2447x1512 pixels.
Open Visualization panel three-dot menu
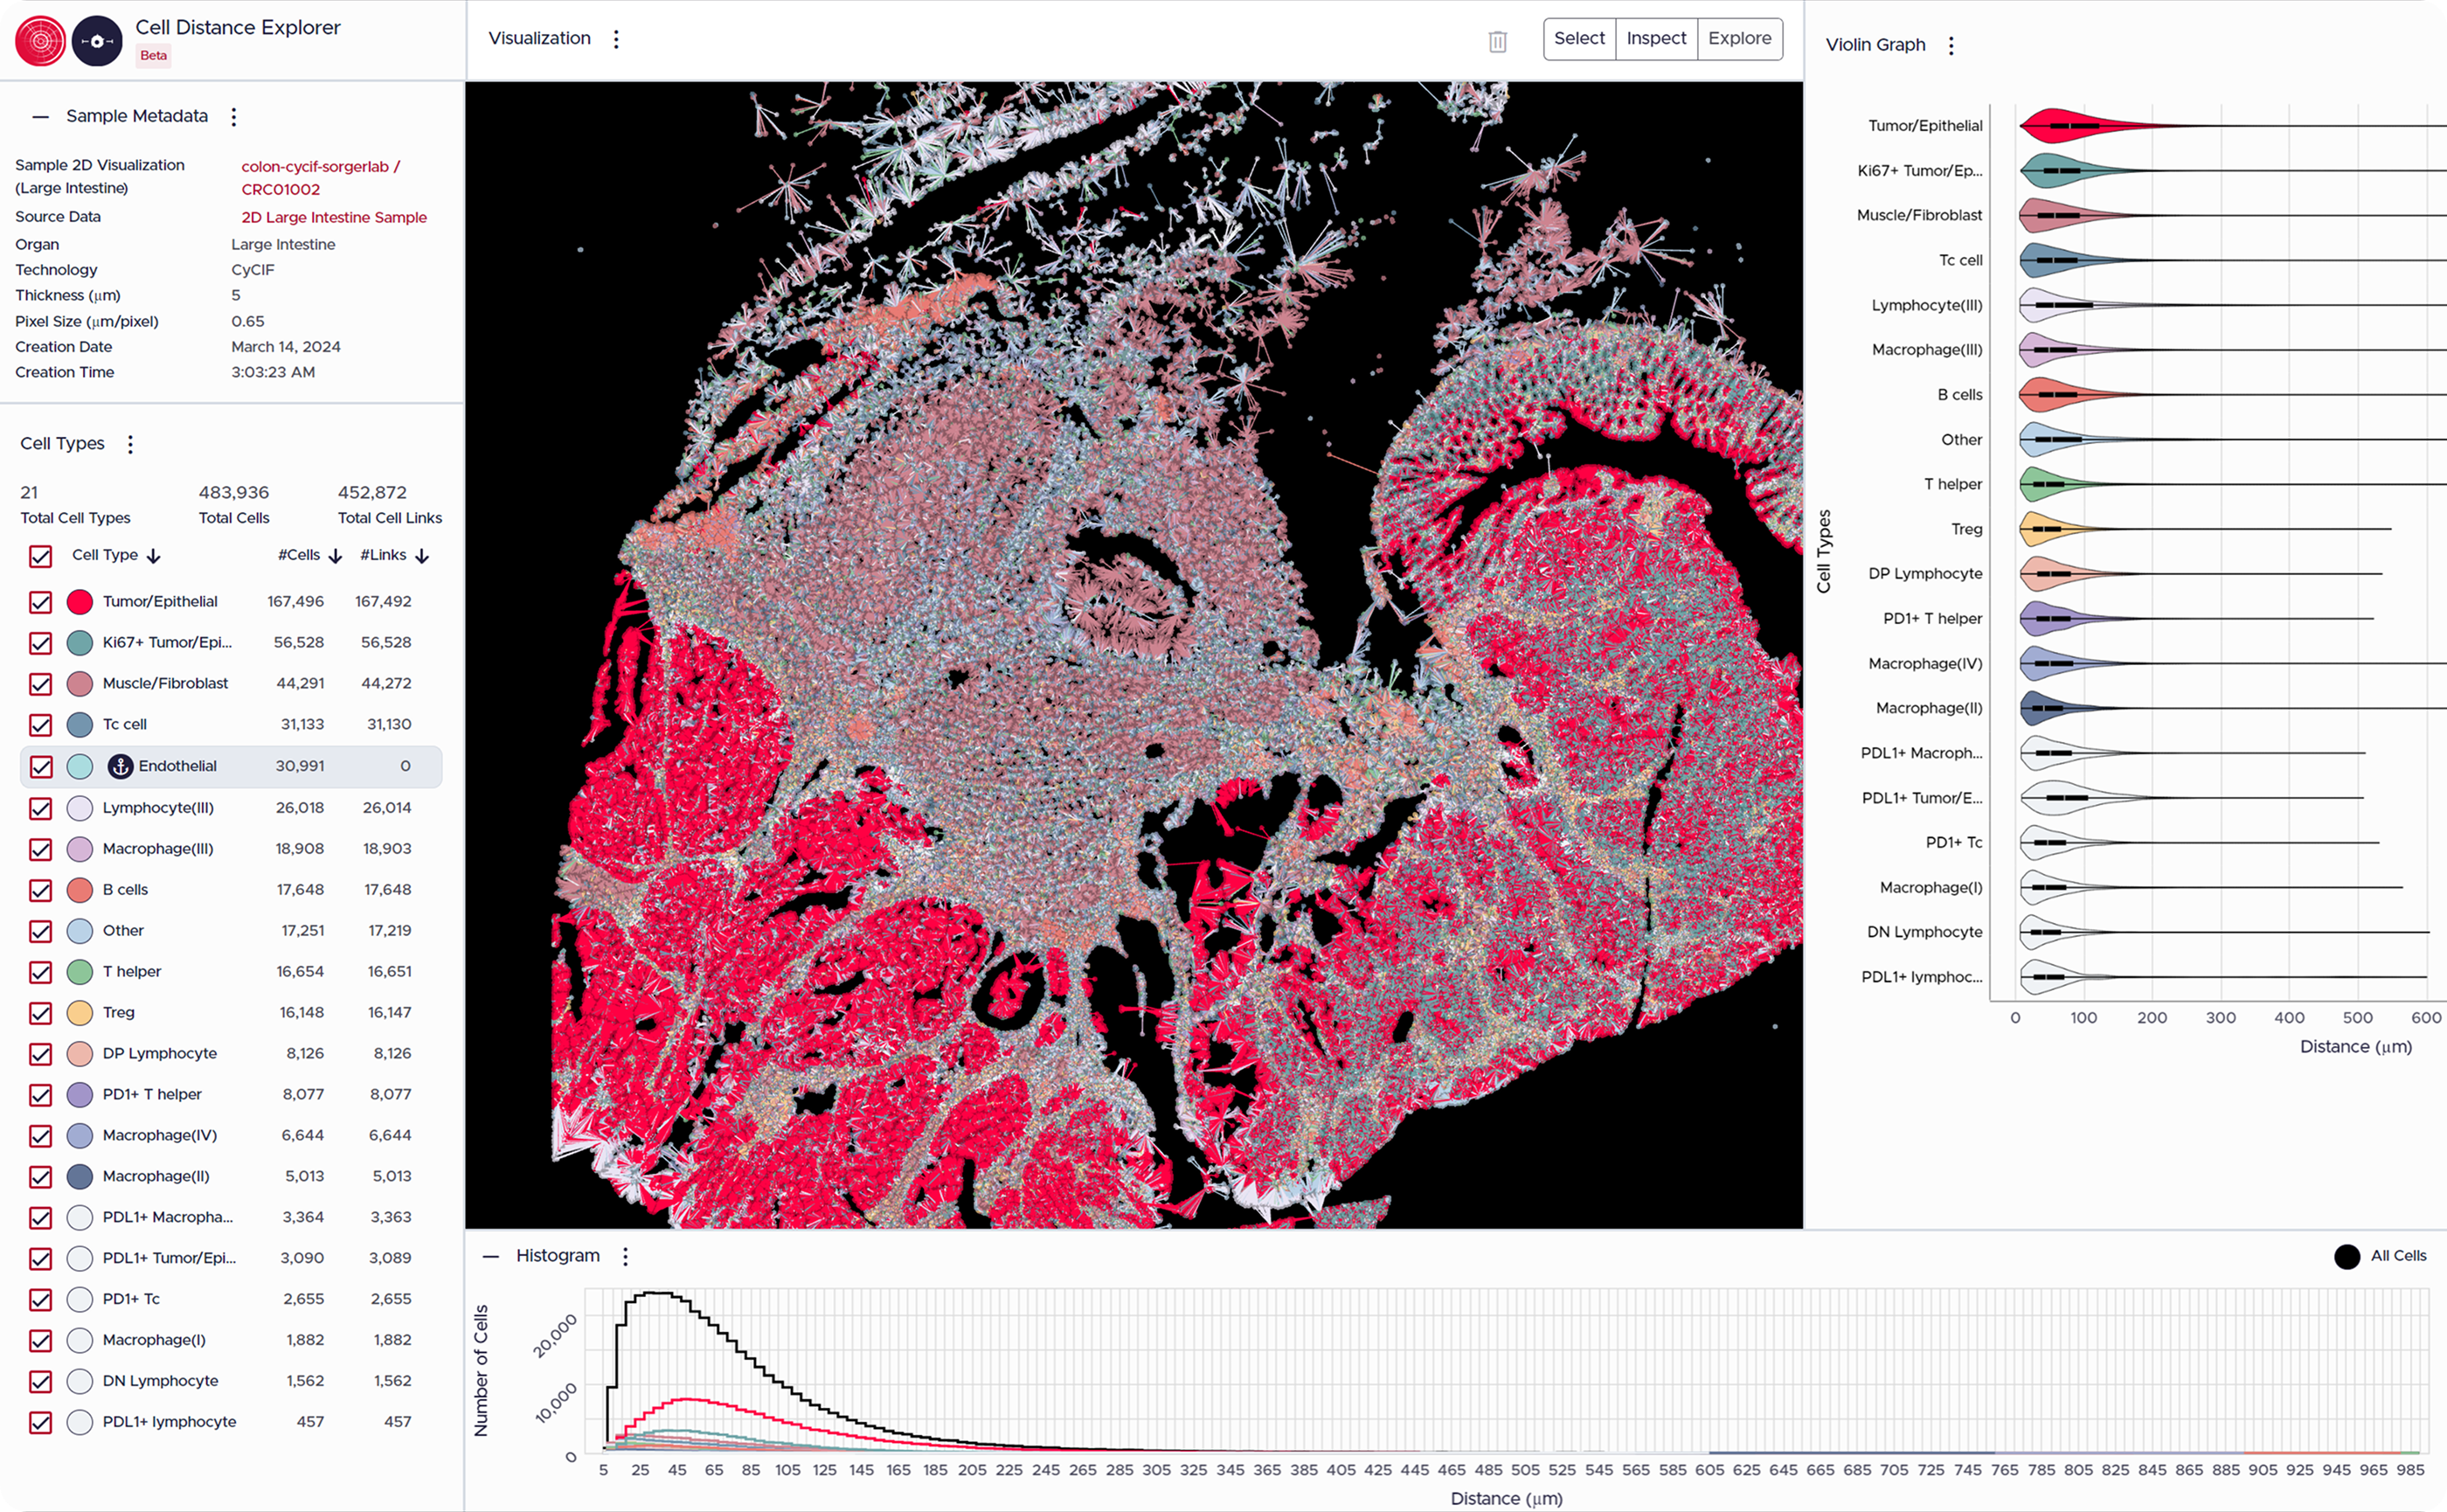pos(616,39)
